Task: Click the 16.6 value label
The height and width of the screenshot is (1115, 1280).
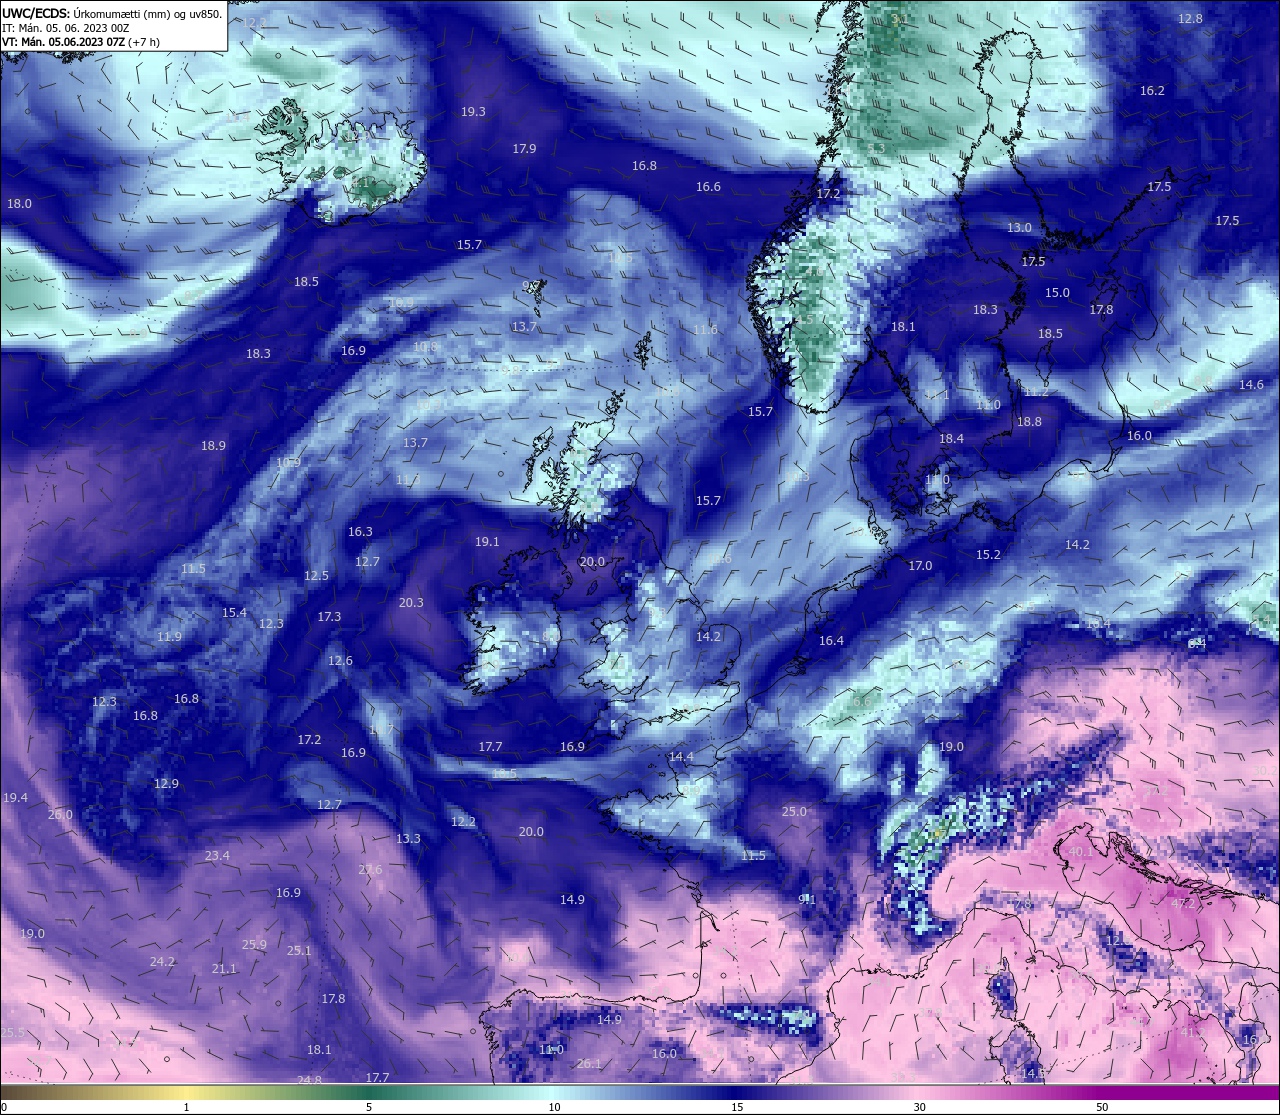Action: pyautogui.click(x=708, y=187)
